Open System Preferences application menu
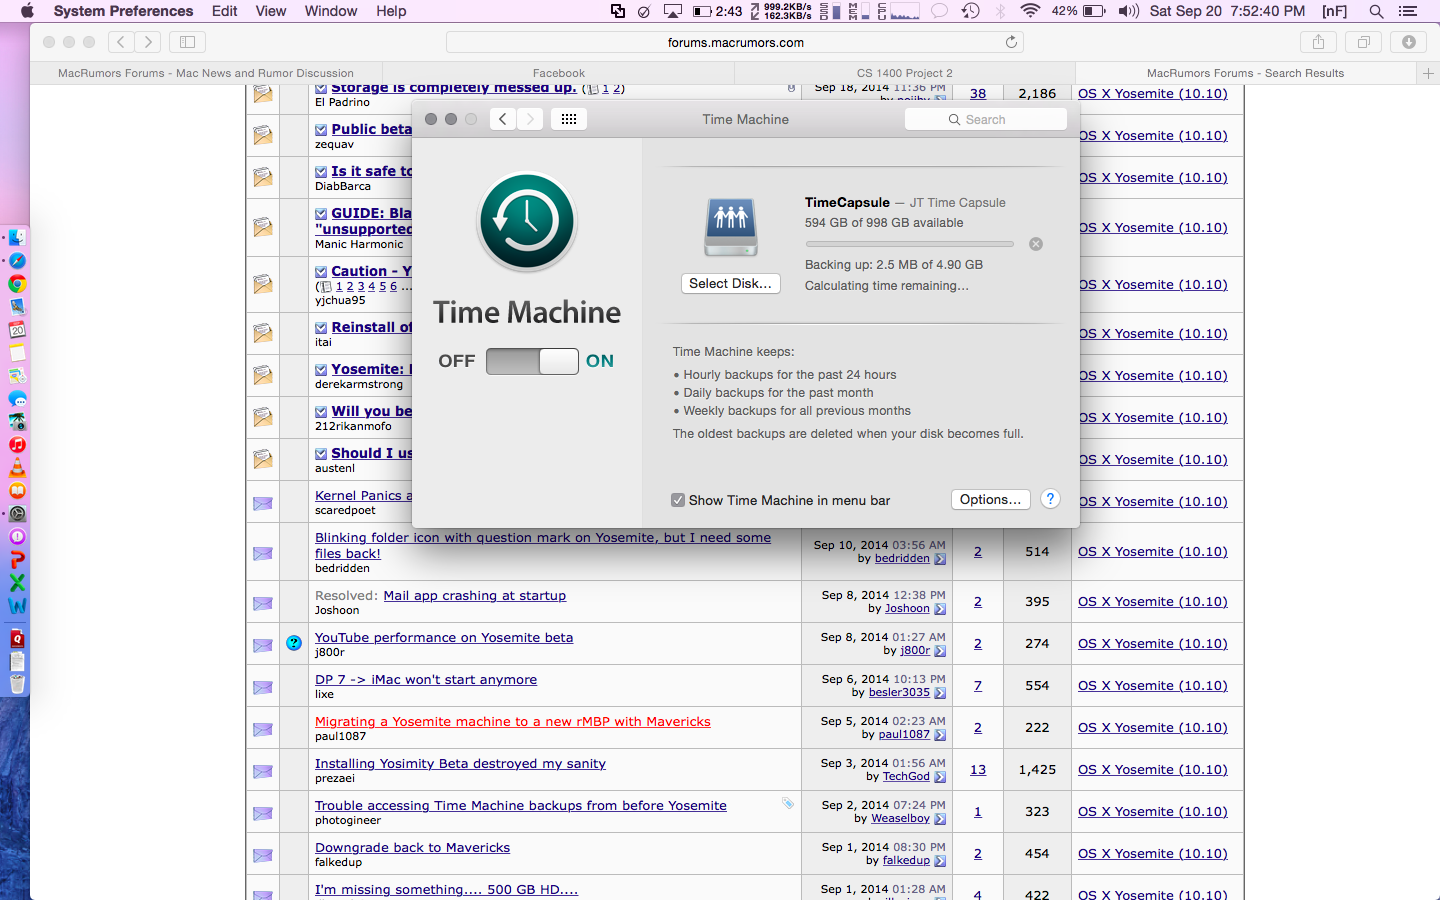This screenshot has width=1440, height=900. pos(123,11)
